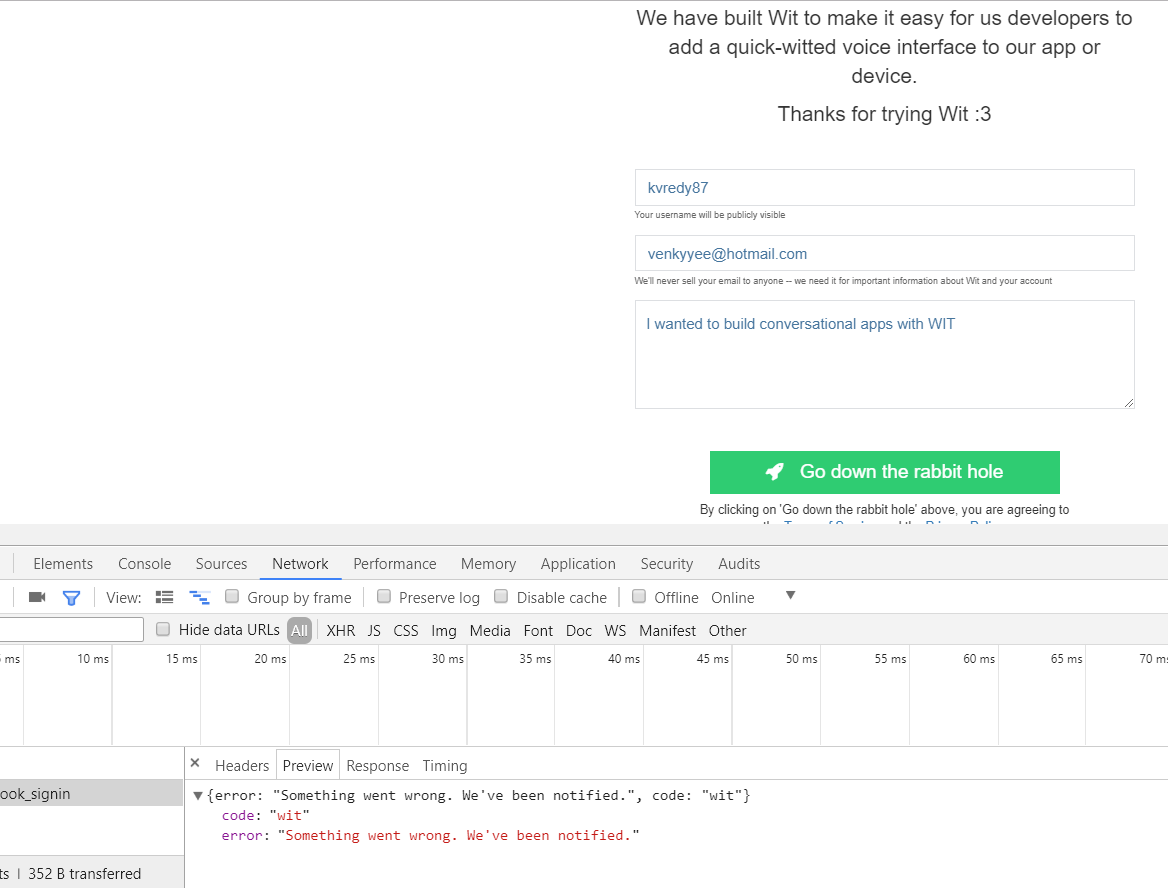1168x888 pixels.
Task: Open the network request filter icon
Action: click(71, 597)
